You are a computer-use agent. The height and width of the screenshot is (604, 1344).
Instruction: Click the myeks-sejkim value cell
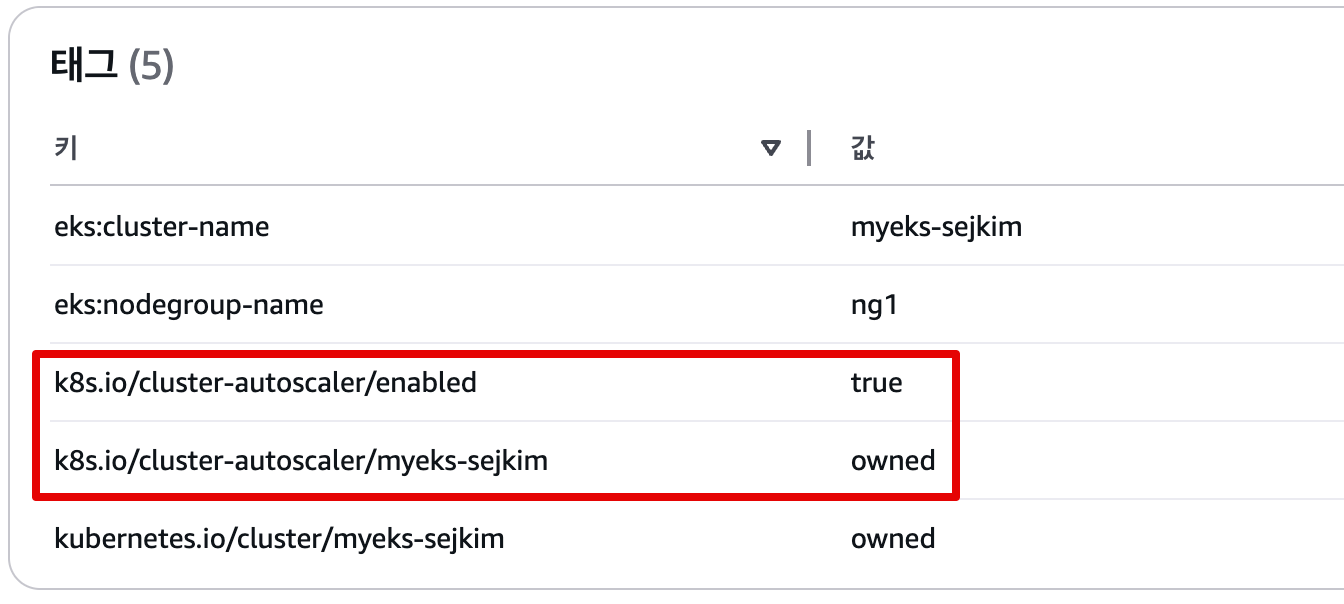point(936,227)
